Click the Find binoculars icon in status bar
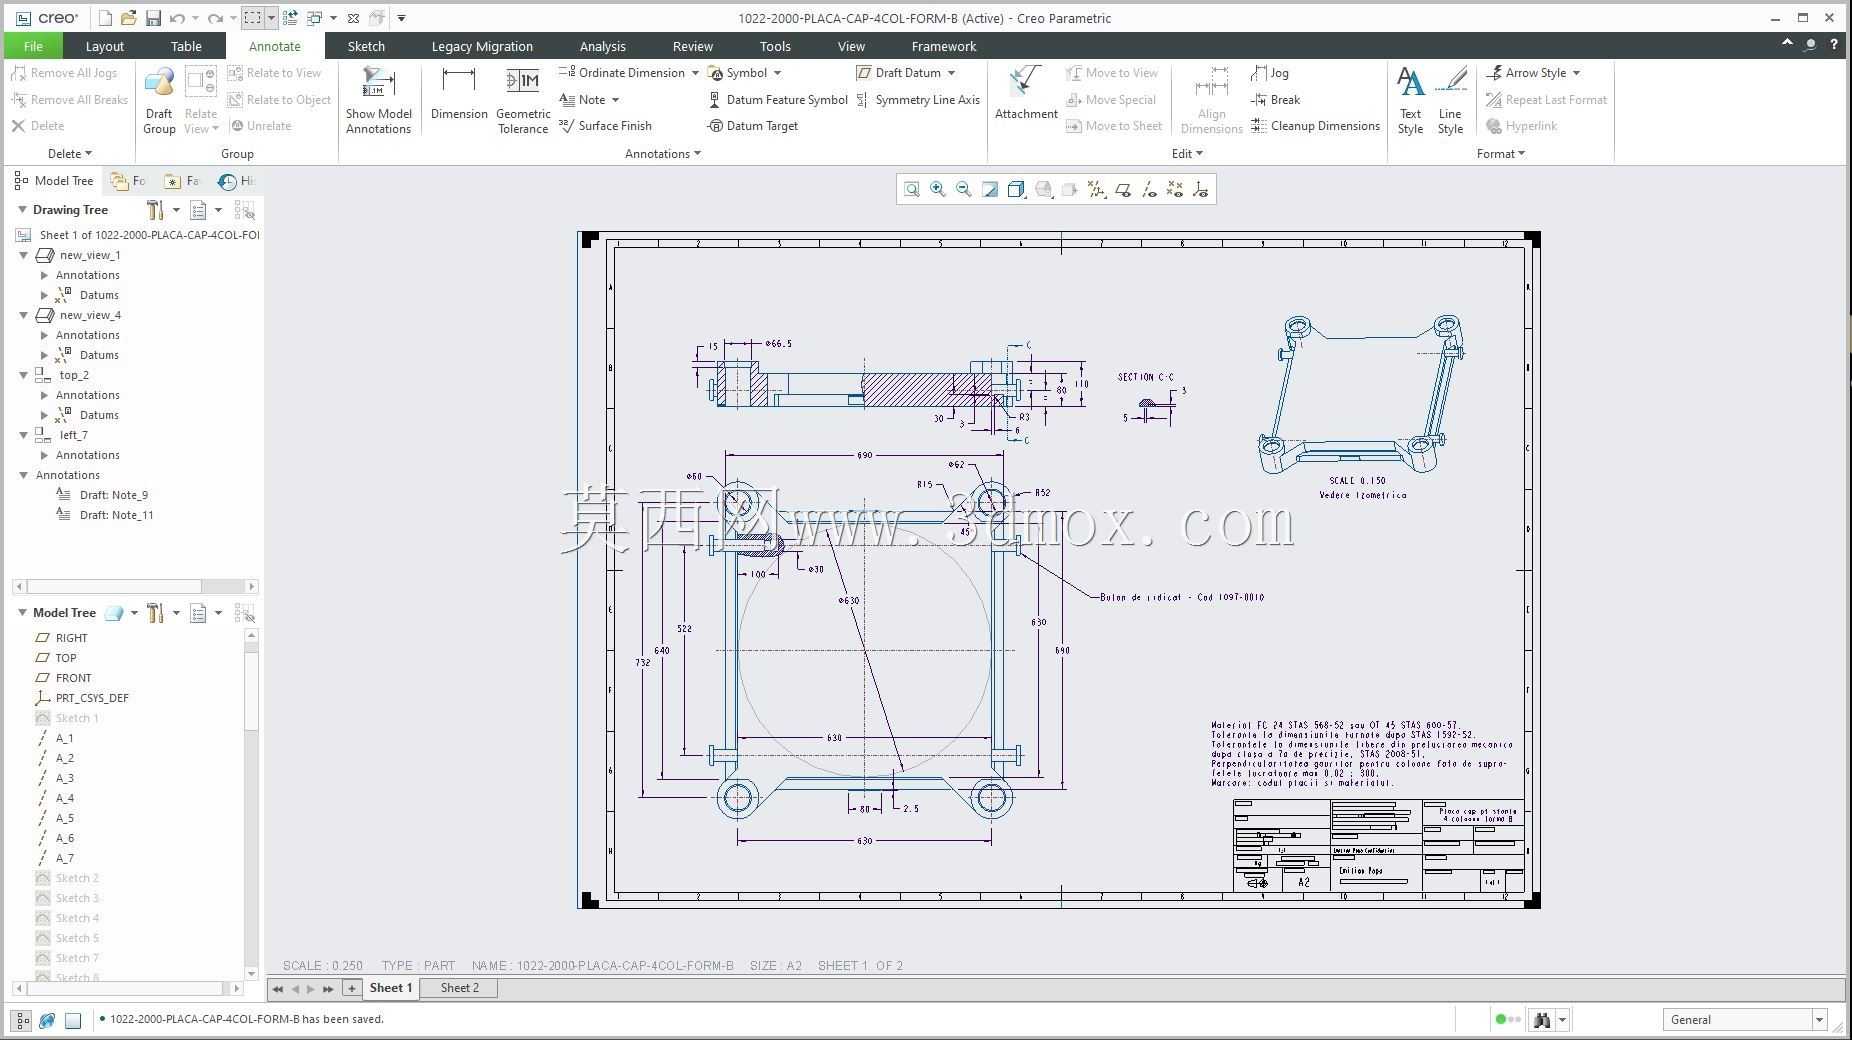Image resolution: width=1852 pixels, height=1040 pixels. [x=1542, y=1020]
